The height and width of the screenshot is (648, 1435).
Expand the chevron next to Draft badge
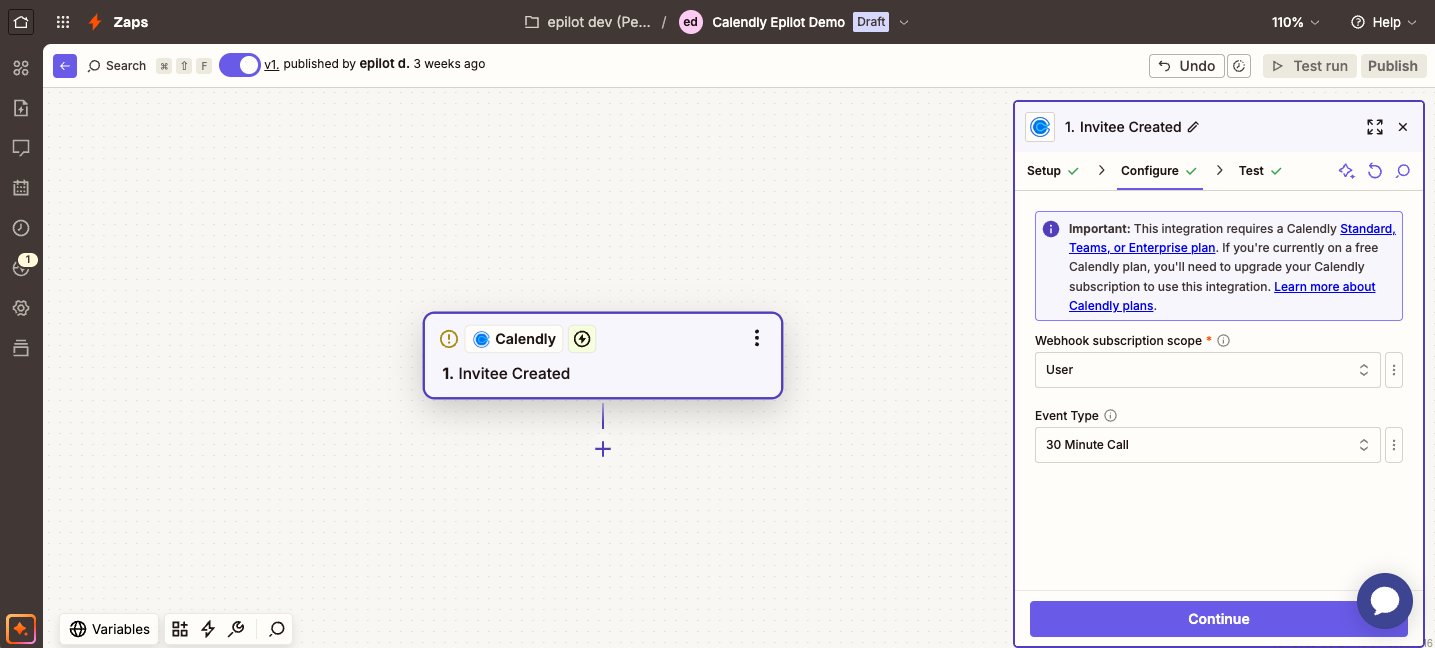[904, 22]
